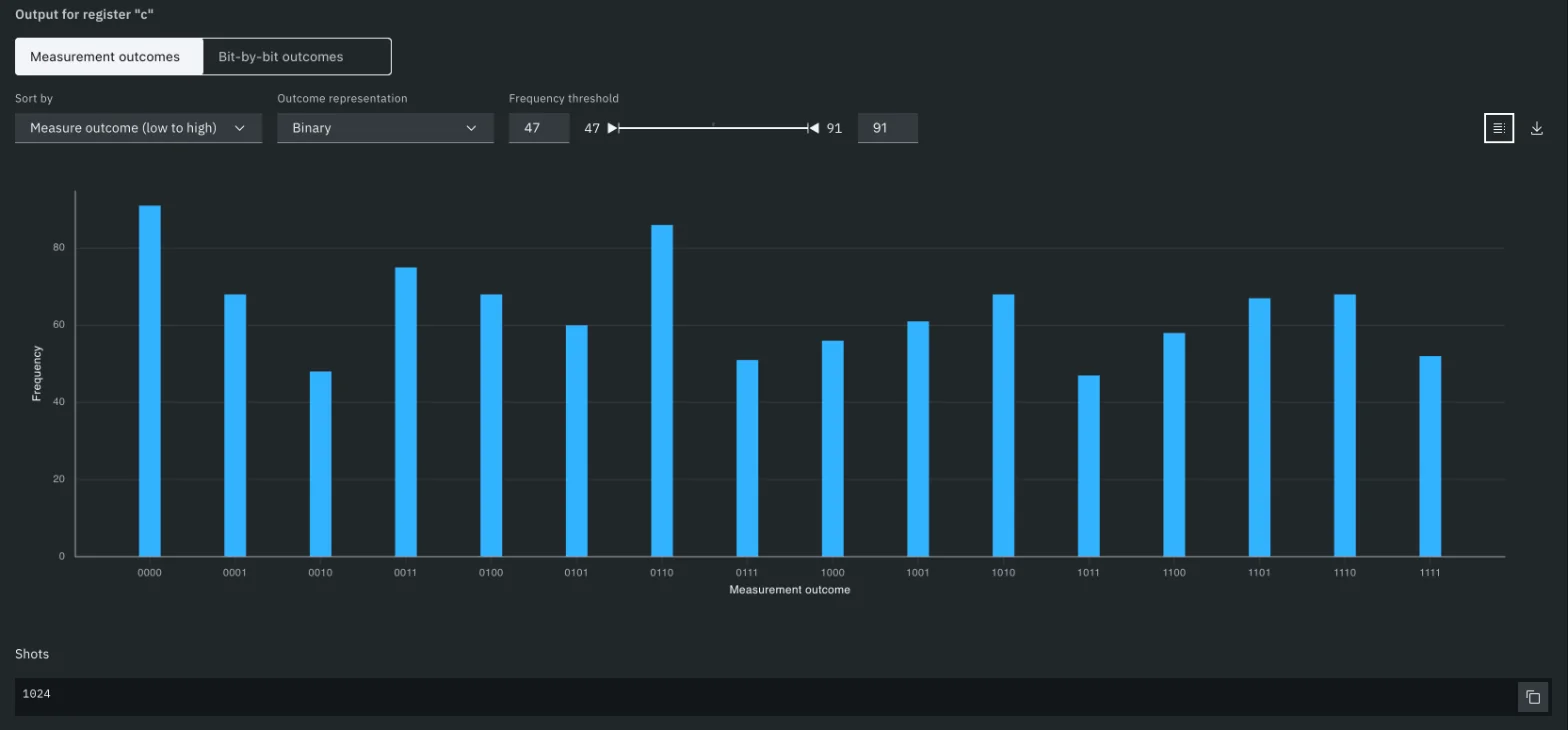Open the Outcome representation dropdown set to Binary
1568x730 pixels.
(385, 128)
